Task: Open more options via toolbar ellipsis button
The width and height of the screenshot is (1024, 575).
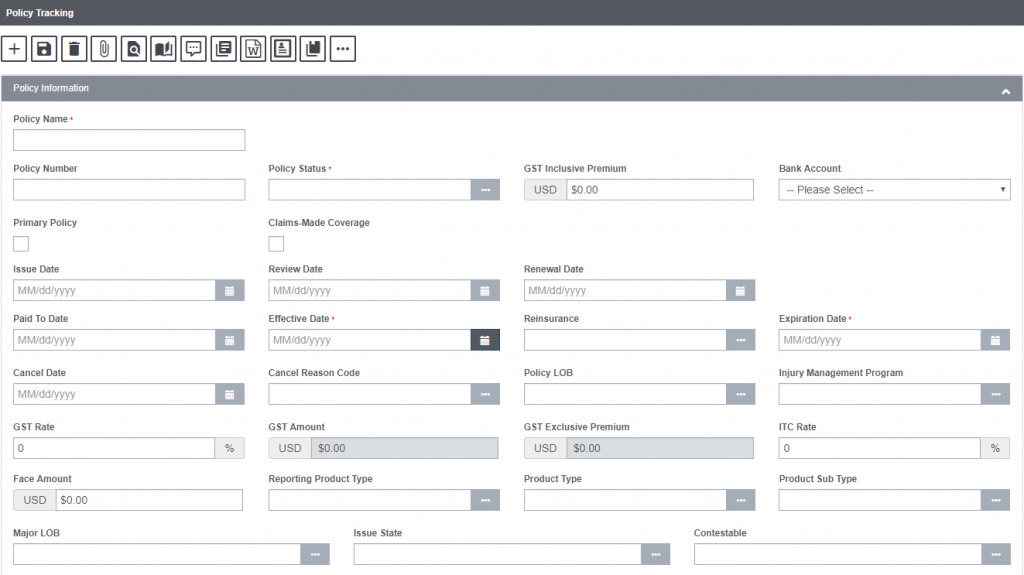Action: [343, 49]
